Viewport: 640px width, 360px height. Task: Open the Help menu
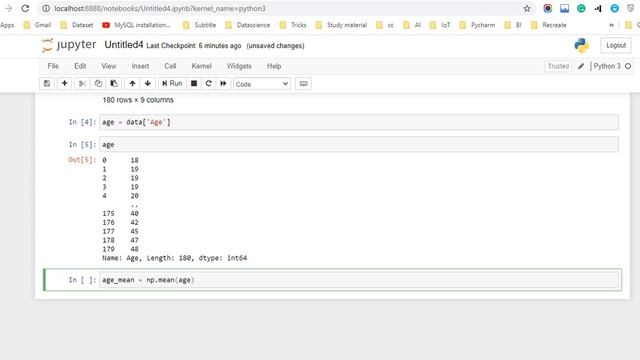click(x=274, y=66)
